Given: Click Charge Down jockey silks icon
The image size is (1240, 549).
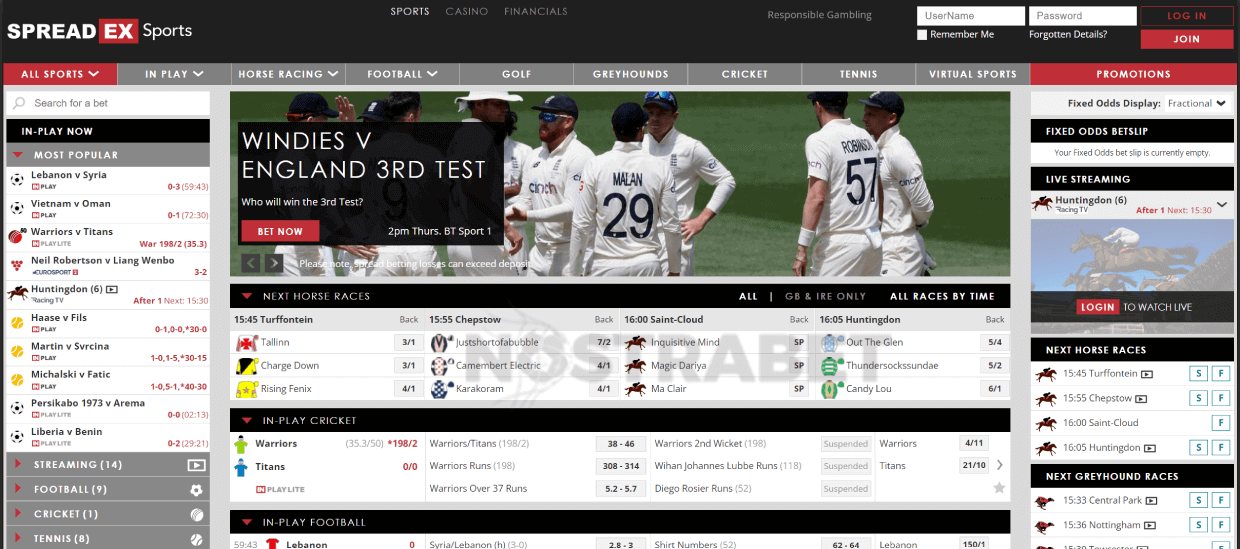Looking at the screenshot, I should tap(246, 366).
